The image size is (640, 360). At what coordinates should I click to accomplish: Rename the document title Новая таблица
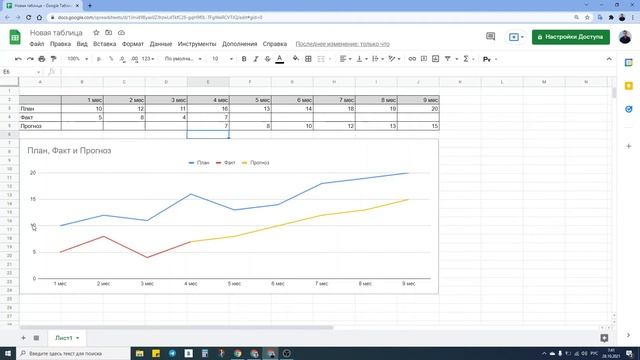pos(56,33)
